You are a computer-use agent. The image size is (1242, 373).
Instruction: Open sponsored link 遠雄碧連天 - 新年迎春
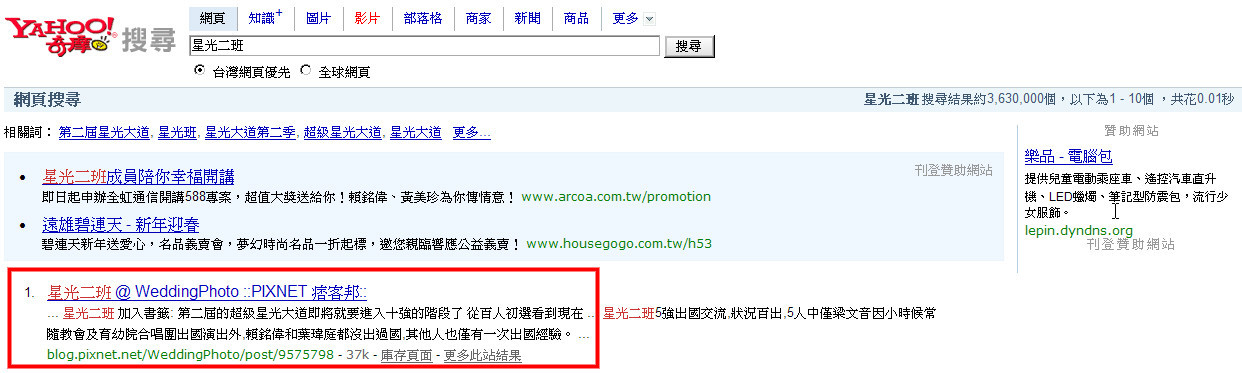point(120,224)
